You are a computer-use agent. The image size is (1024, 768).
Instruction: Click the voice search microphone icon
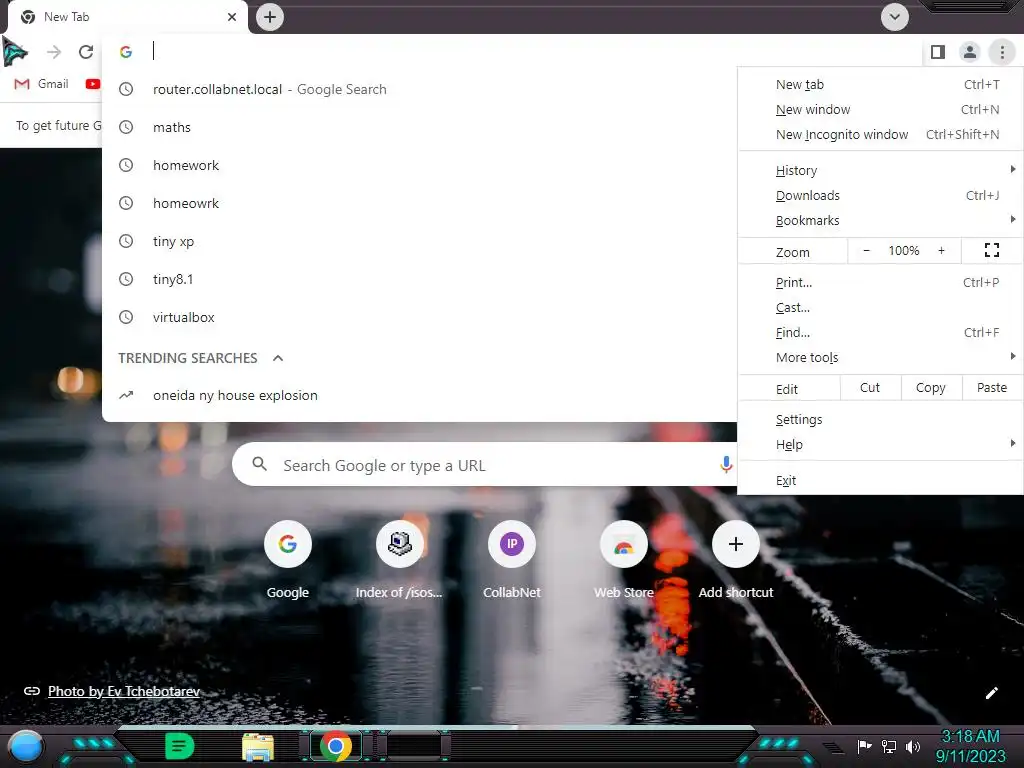pos(726,464)
